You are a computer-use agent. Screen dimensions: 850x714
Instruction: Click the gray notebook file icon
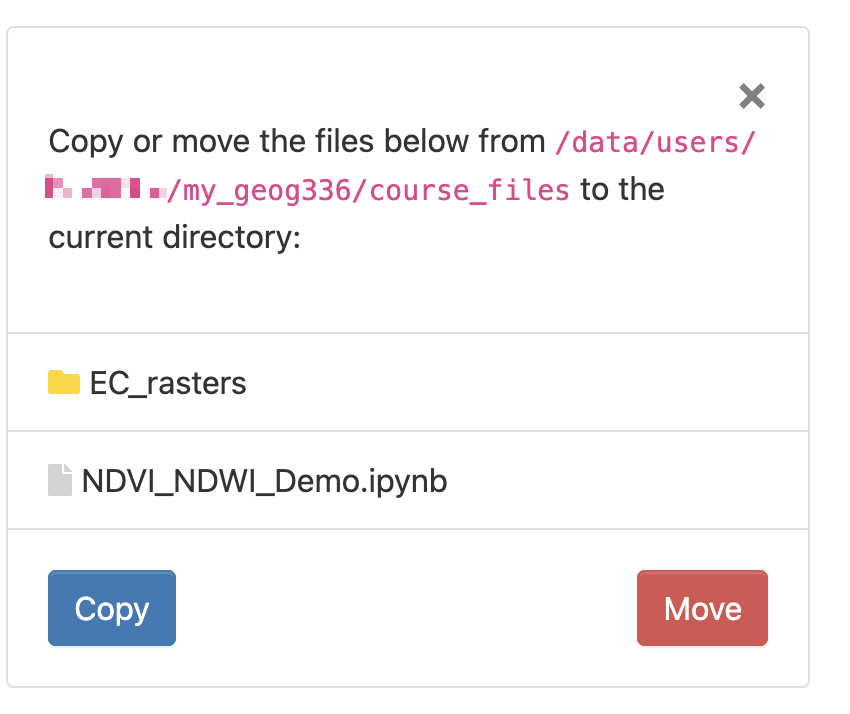point(60,480)
